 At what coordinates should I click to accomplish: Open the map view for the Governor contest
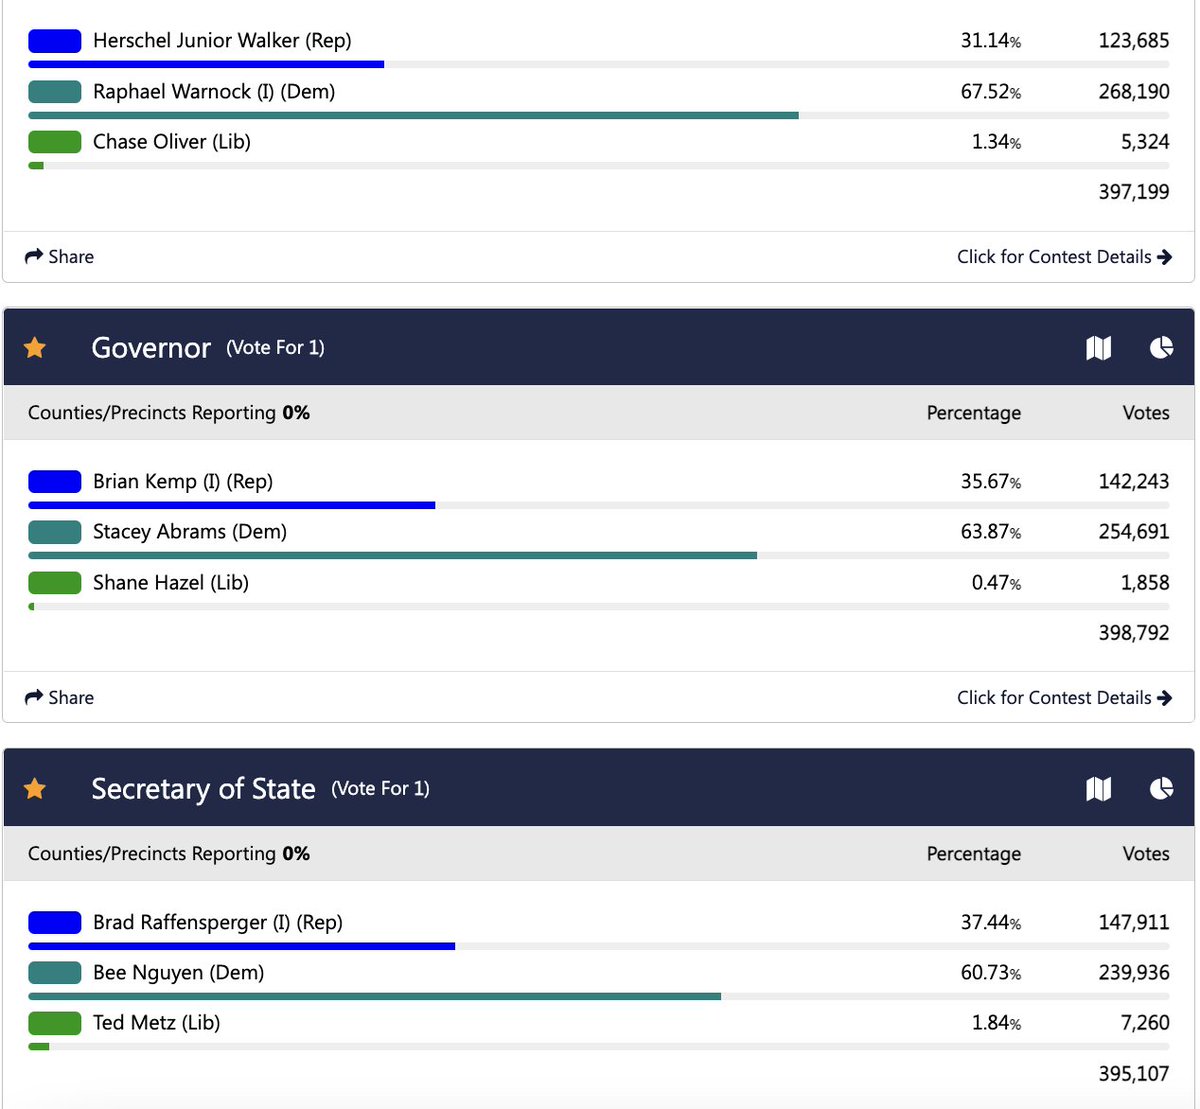pos(1098,347)
